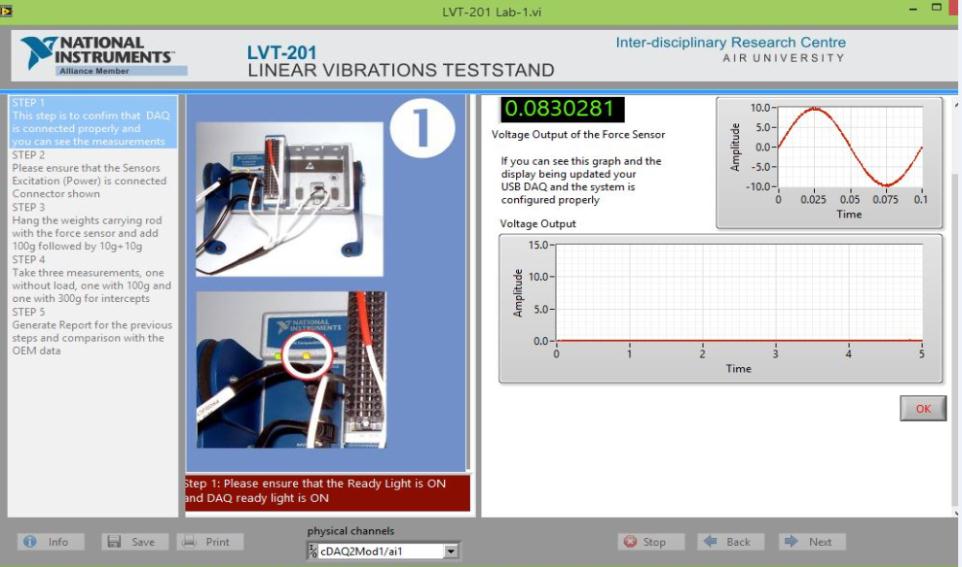Click the Info icon at bottom
Viewport: 962px width, 567px height.
(x=29, y=542)
